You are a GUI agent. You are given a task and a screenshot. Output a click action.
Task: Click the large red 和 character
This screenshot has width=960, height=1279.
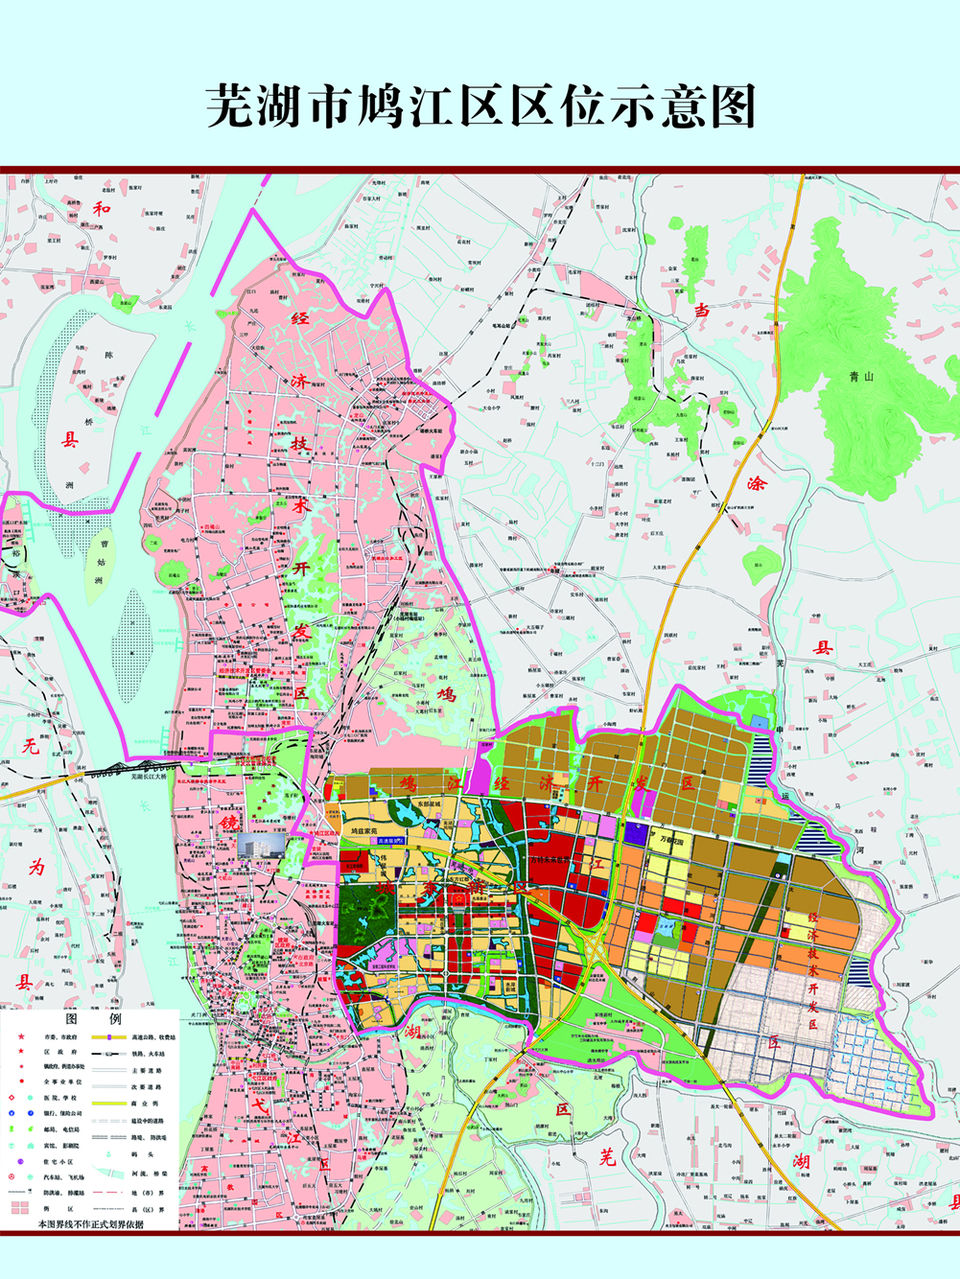(101, 209)
